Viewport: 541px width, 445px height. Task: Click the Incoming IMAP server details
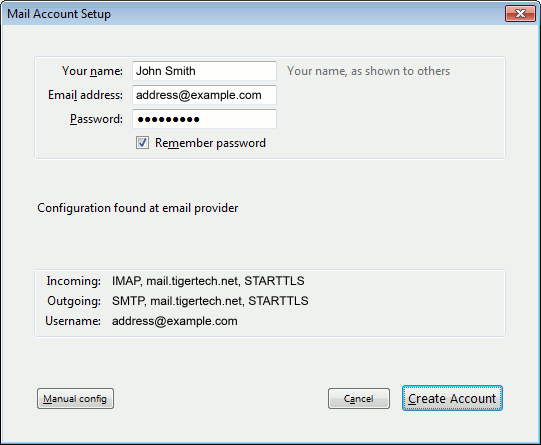tap(208, 281)
